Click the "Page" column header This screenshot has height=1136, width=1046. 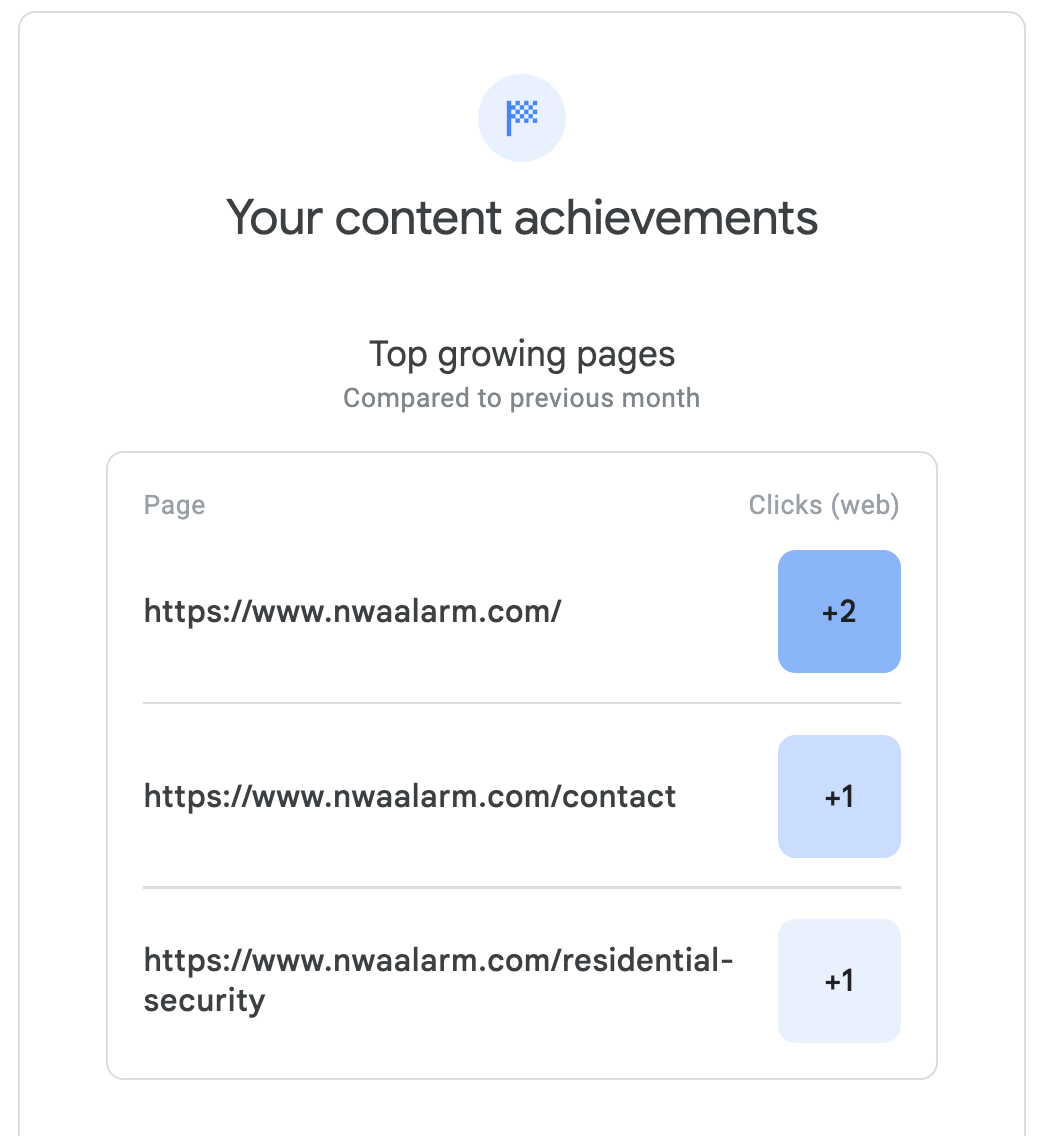click(x=174, y=505)
